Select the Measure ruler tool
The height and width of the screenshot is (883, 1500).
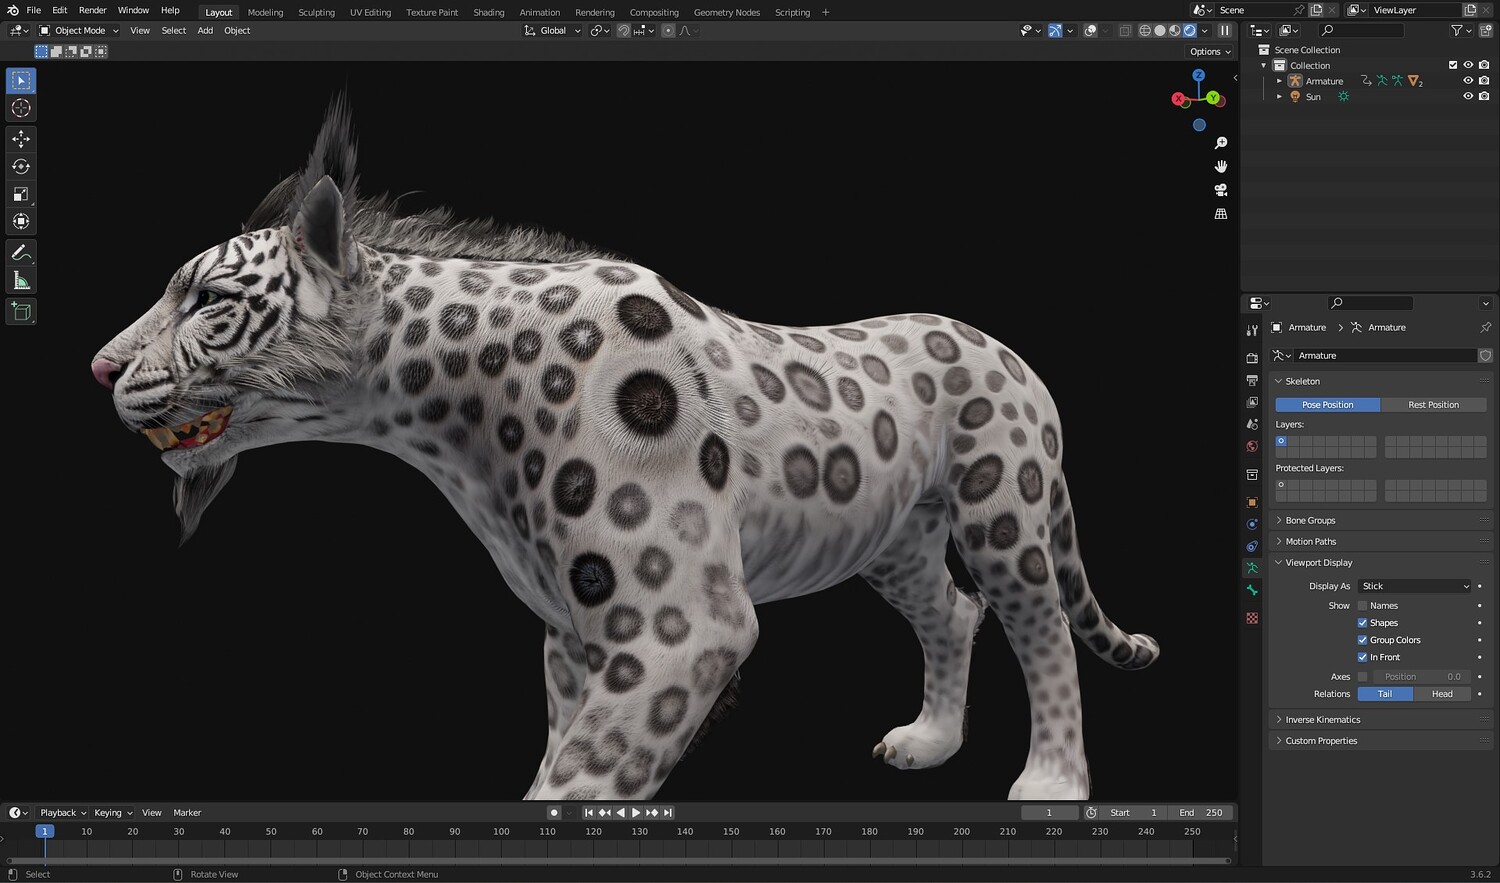(21, 281)
